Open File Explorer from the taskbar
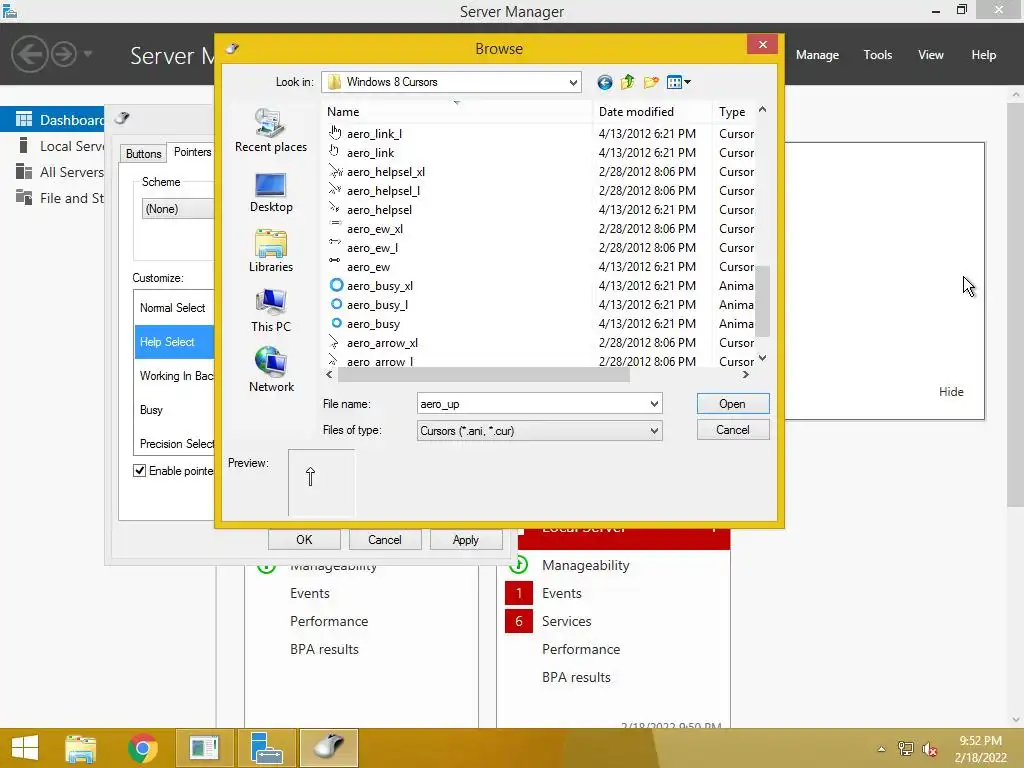The width and height of the screenshot is (1024, 768). click(80, 748)
